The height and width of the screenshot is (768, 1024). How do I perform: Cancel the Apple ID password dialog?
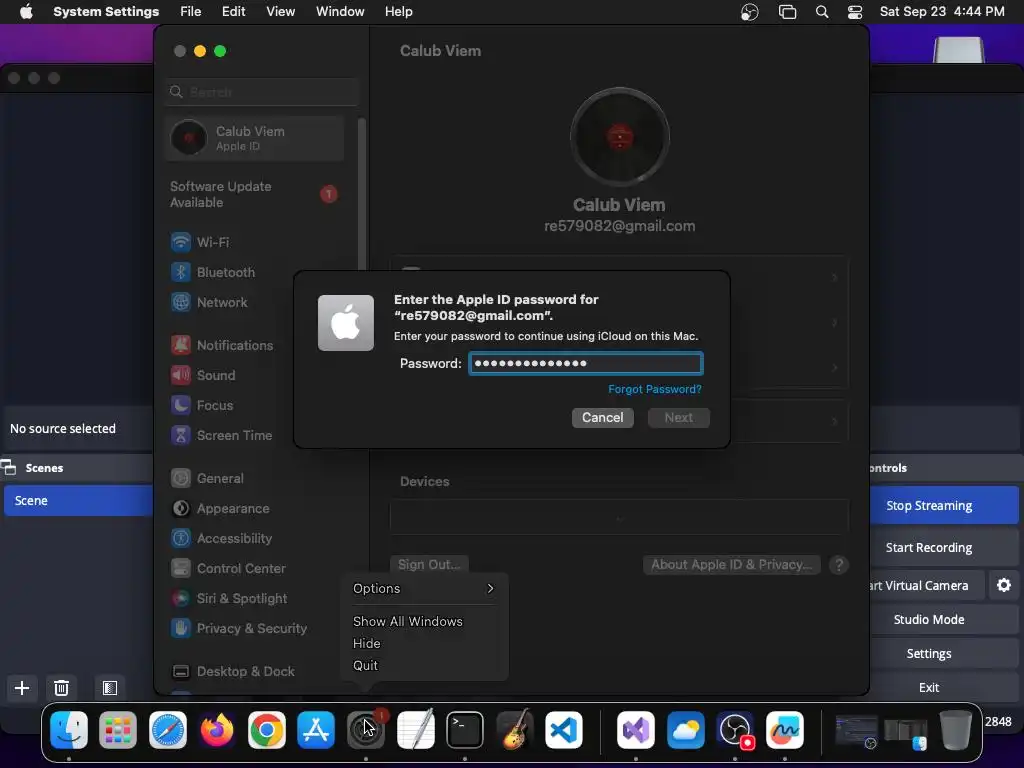[603, 417]
